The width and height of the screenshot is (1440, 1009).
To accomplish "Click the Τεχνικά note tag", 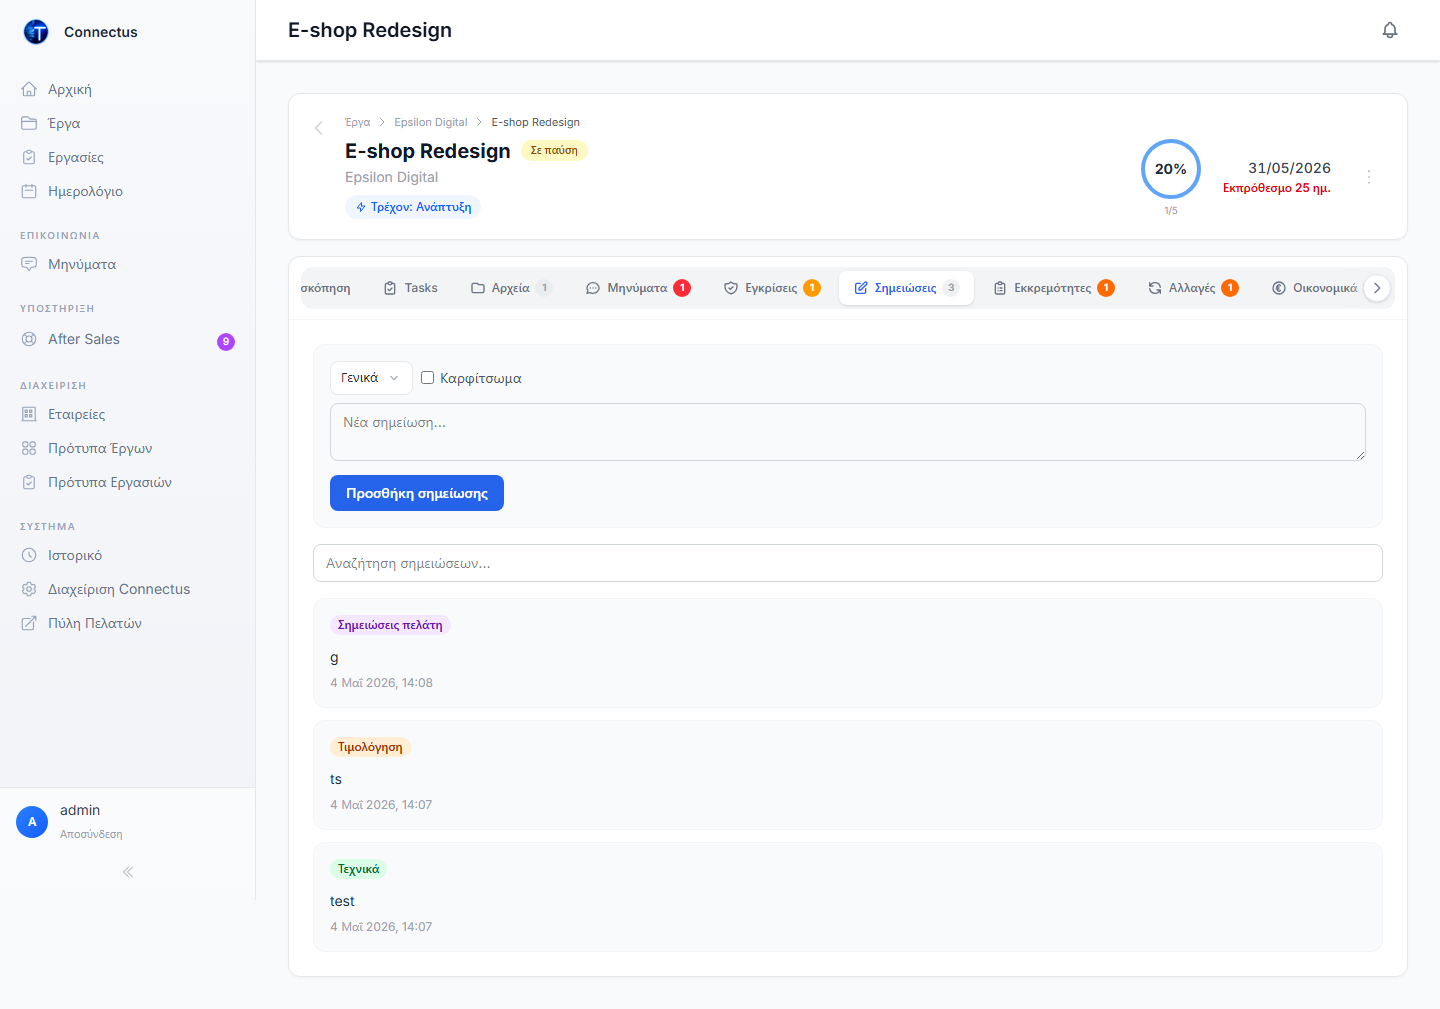I will pos(358,869).
